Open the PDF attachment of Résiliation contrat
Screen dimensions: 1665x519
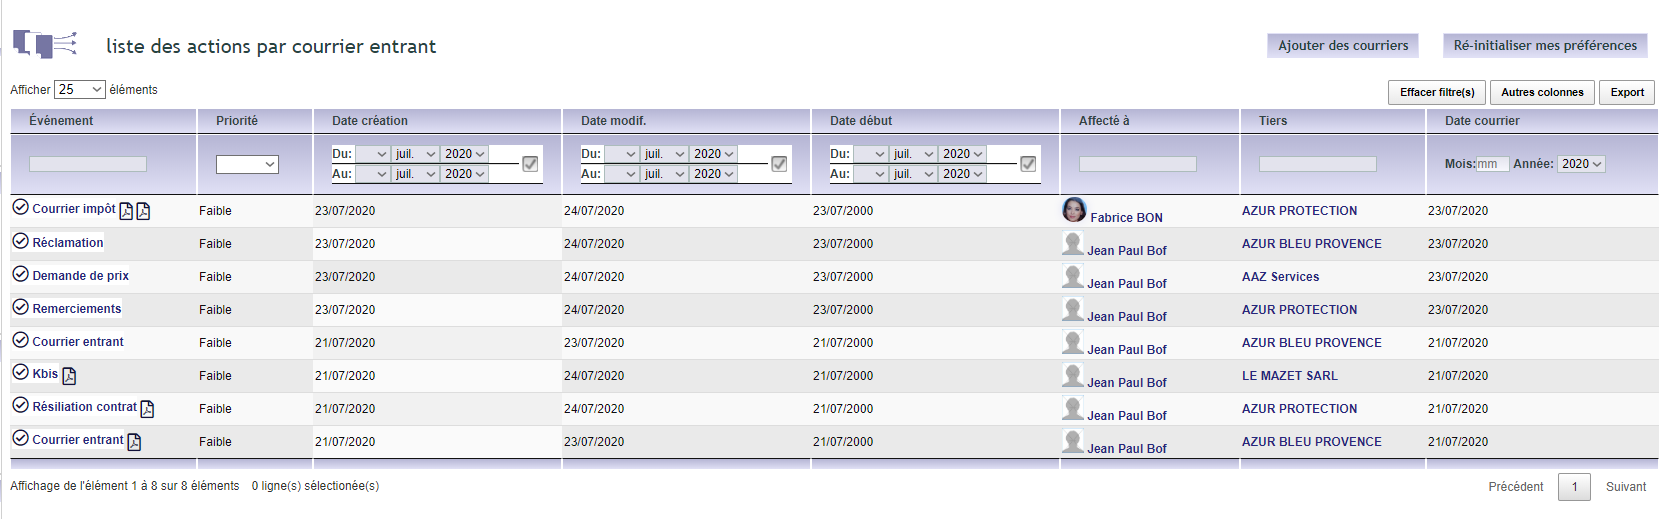[x=147, y=409]
